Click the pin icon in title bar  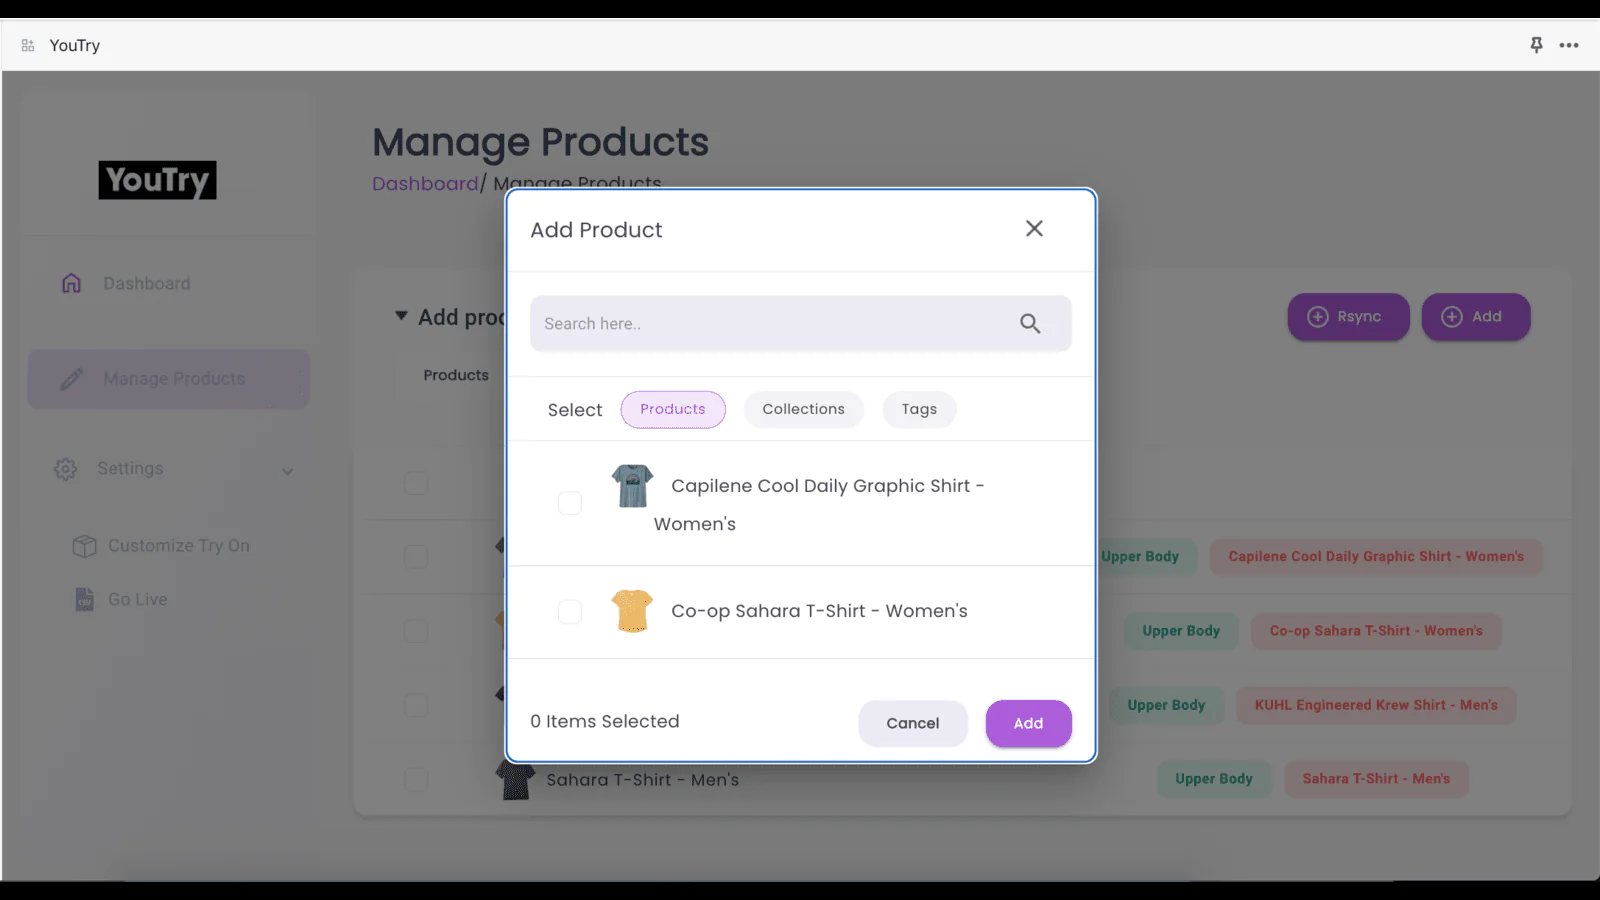click(1536, 45)
